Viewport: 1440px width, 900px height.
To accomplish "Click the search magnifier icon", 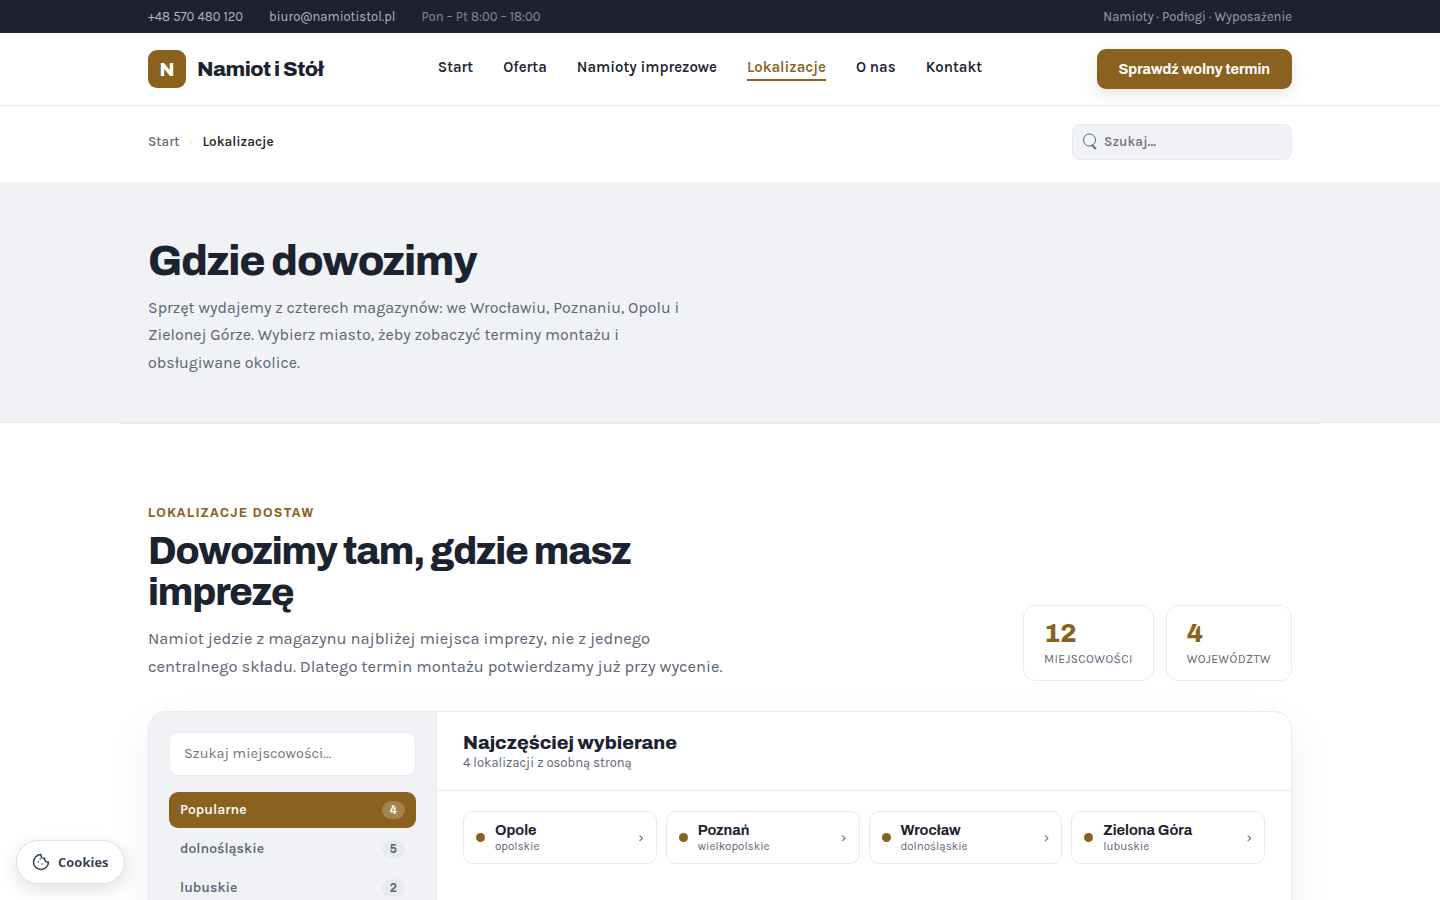I will 1090,142.
